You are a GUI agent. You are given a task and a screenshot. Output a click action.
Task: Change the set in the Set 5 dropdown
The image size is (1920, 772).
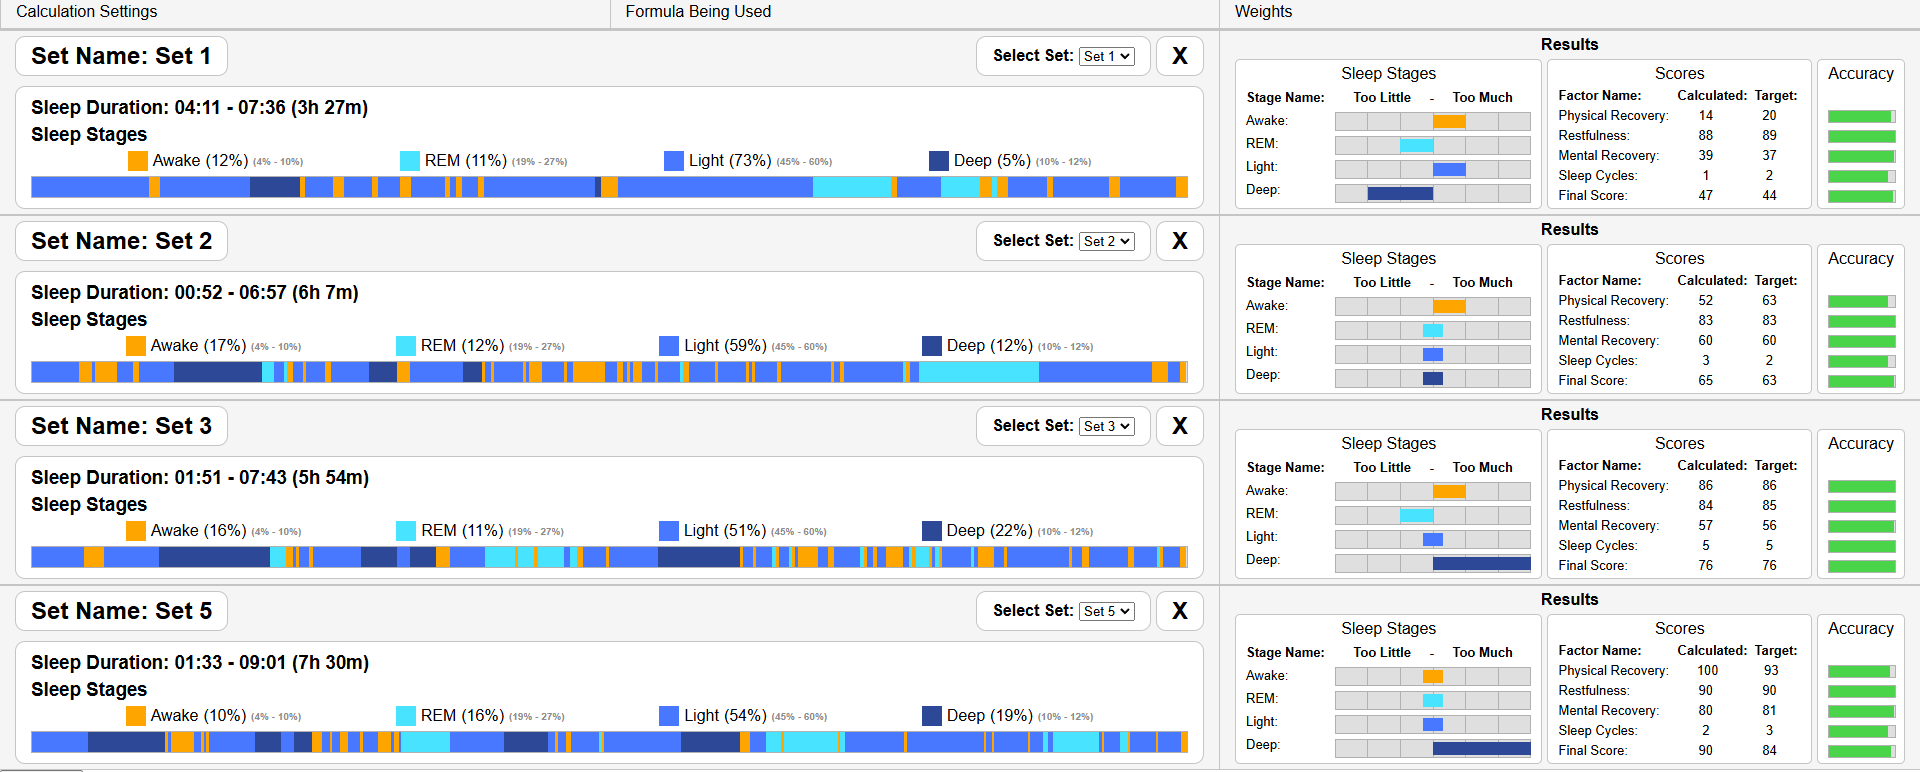[x=1106, y=611]
